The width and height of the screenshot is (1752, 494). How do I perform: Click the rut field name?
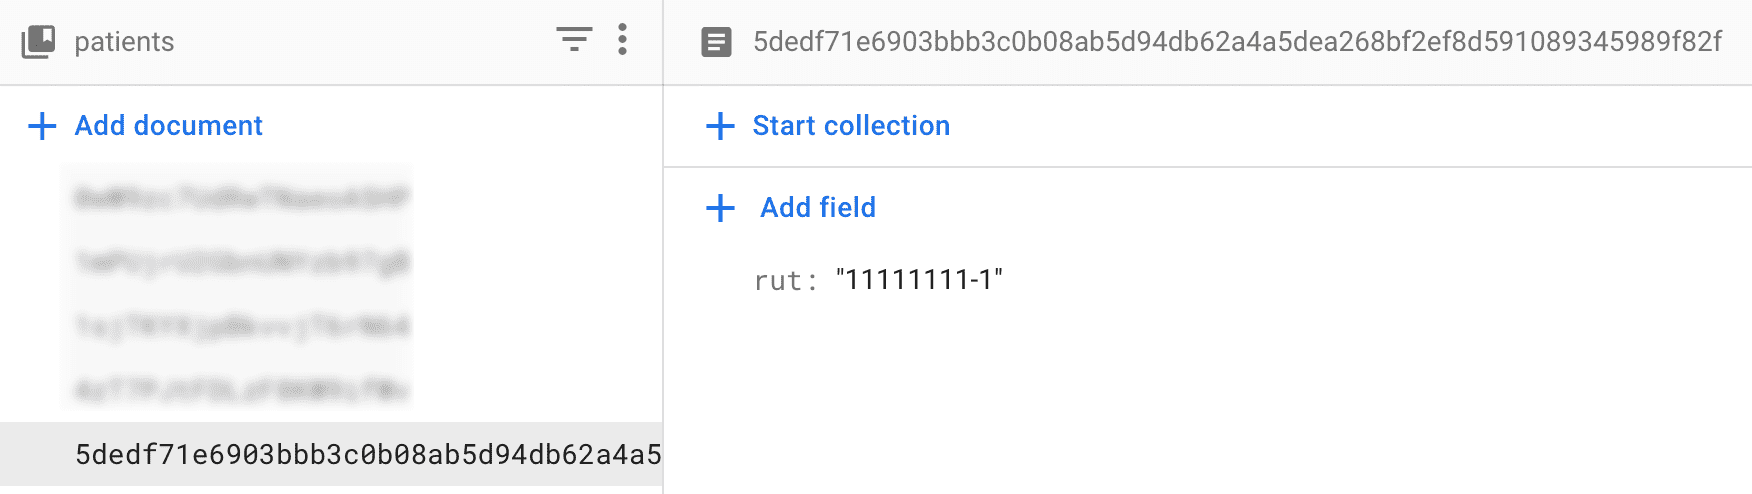[778, 281]
